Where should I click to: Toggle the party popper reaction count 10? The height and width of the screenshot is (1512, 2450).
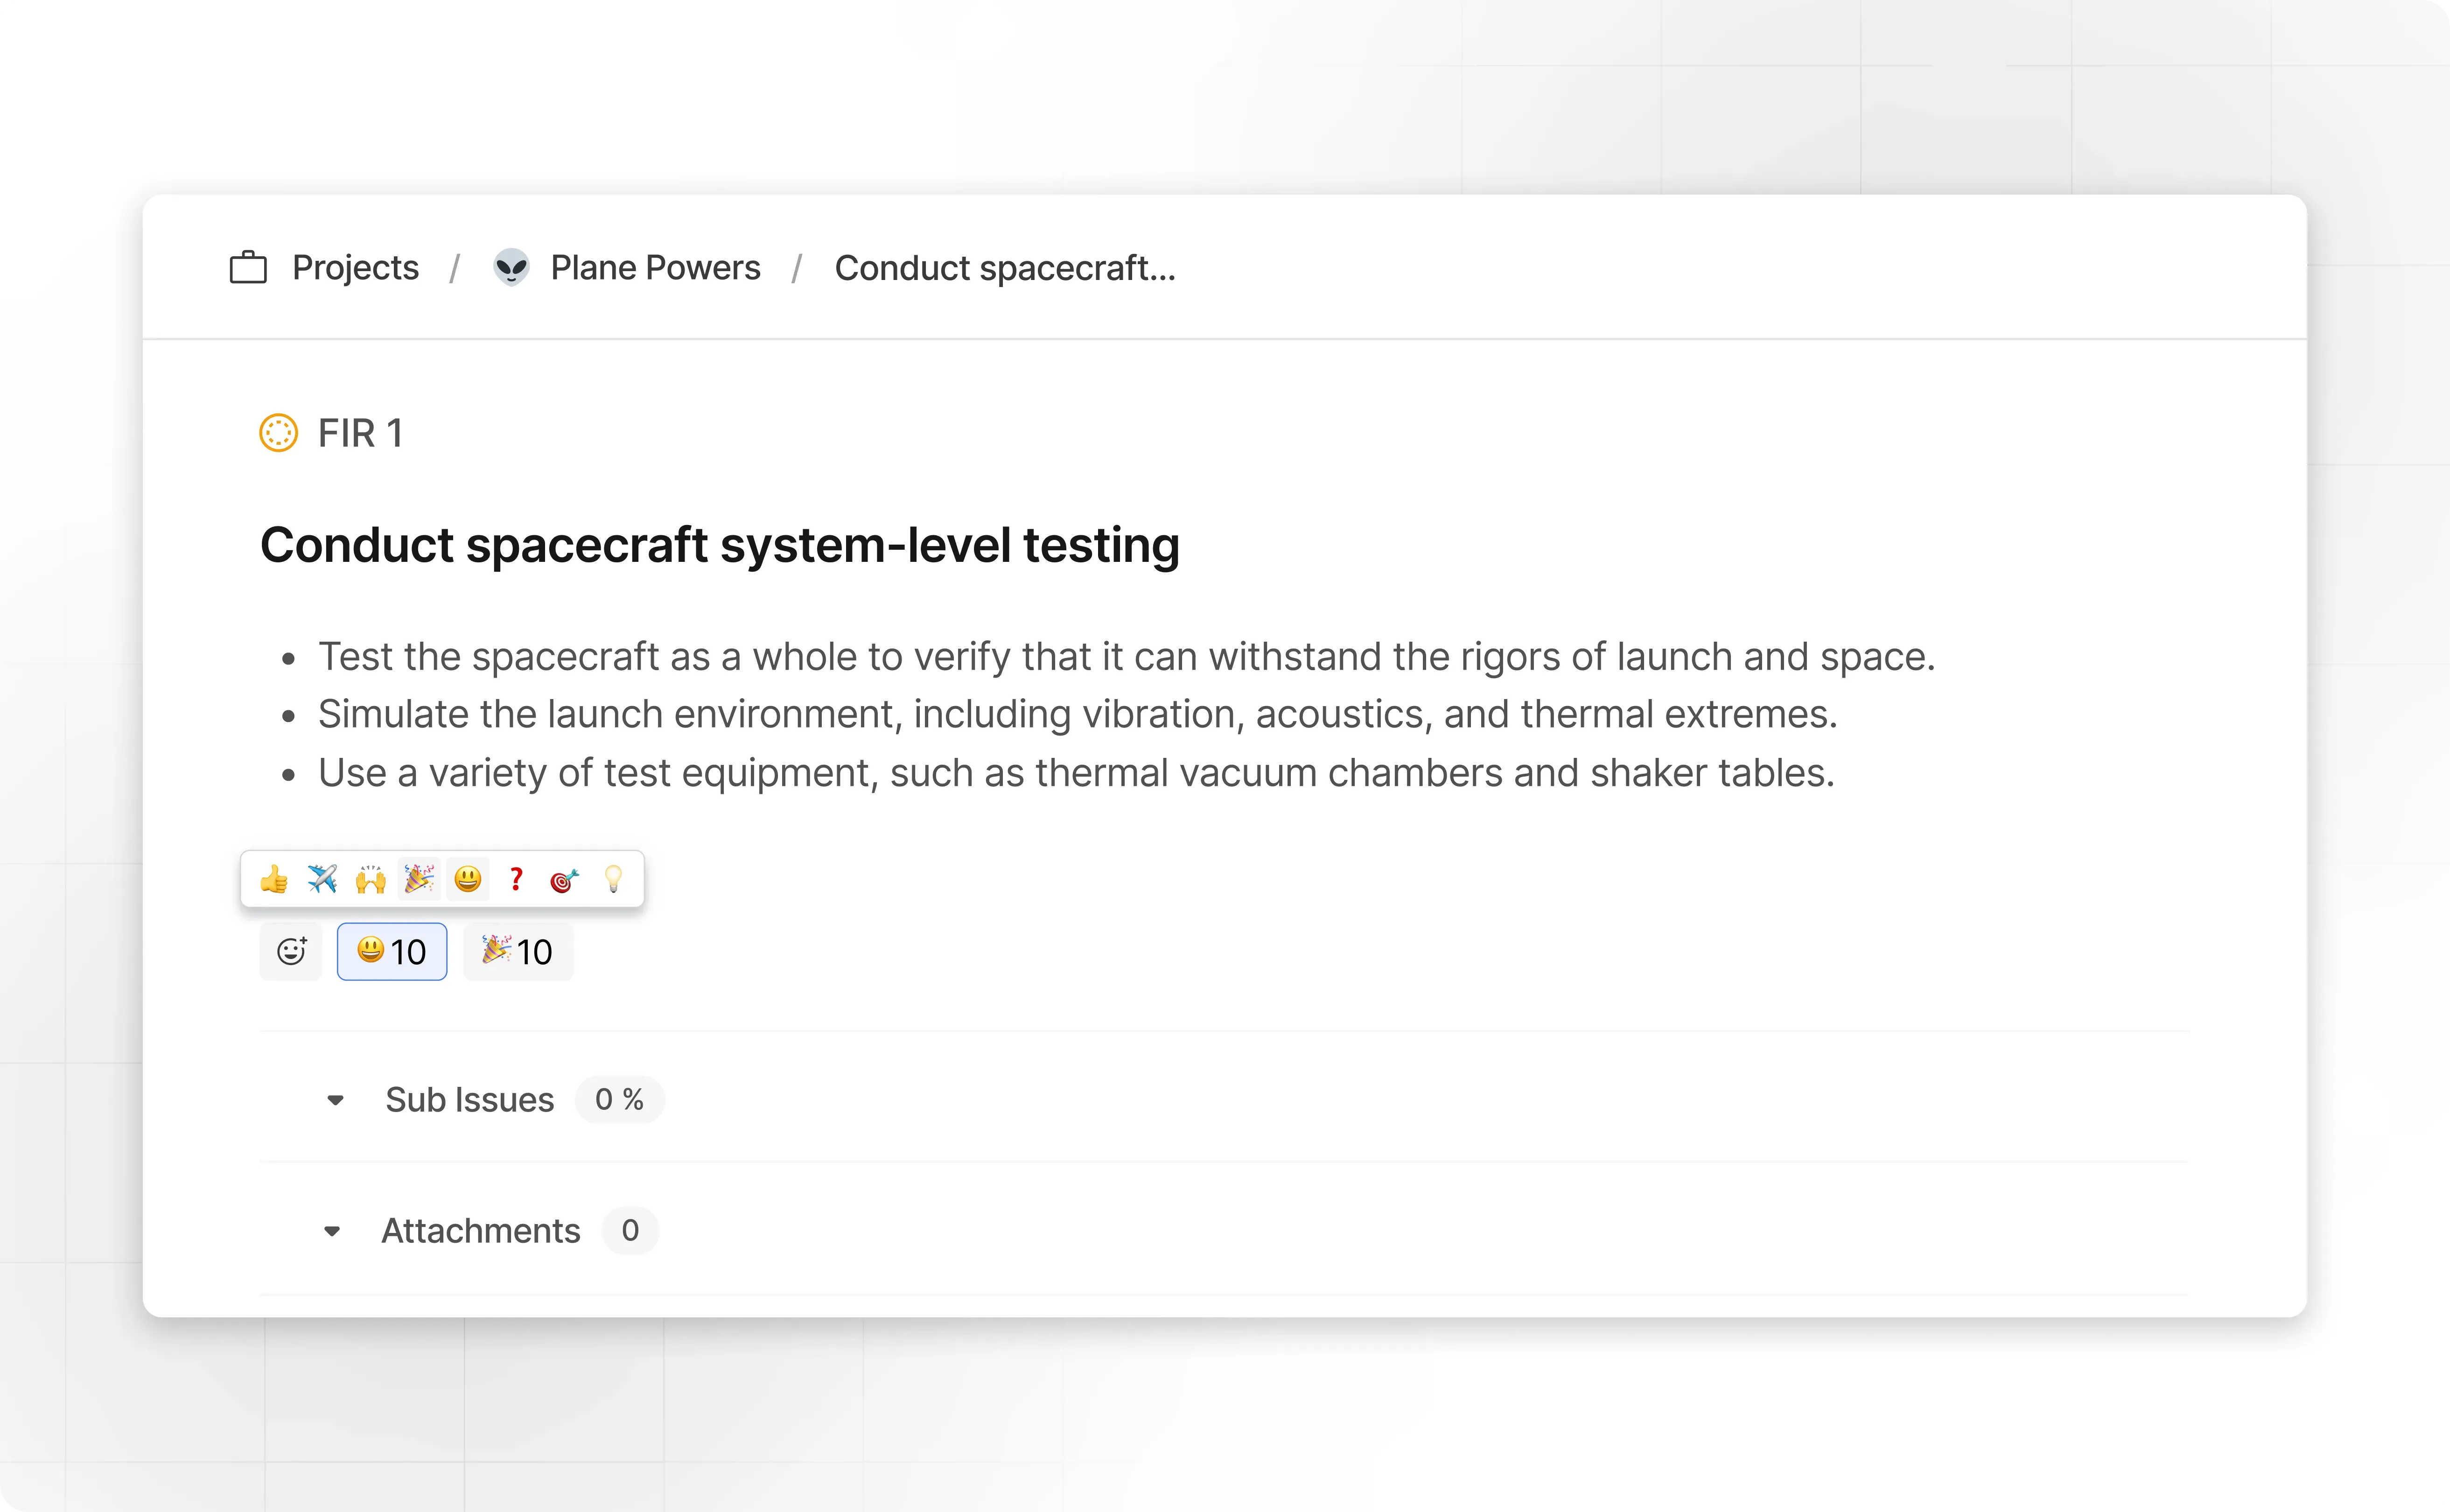[518, 952]
